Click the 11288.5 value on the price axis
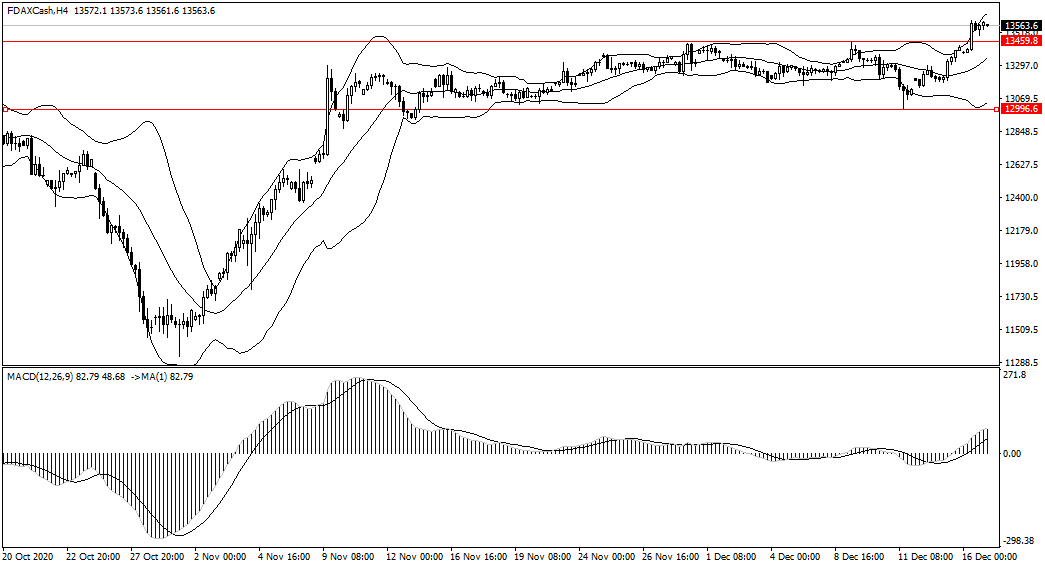Viewport: 1045px width, 568px height. [x=1022, y=363]
